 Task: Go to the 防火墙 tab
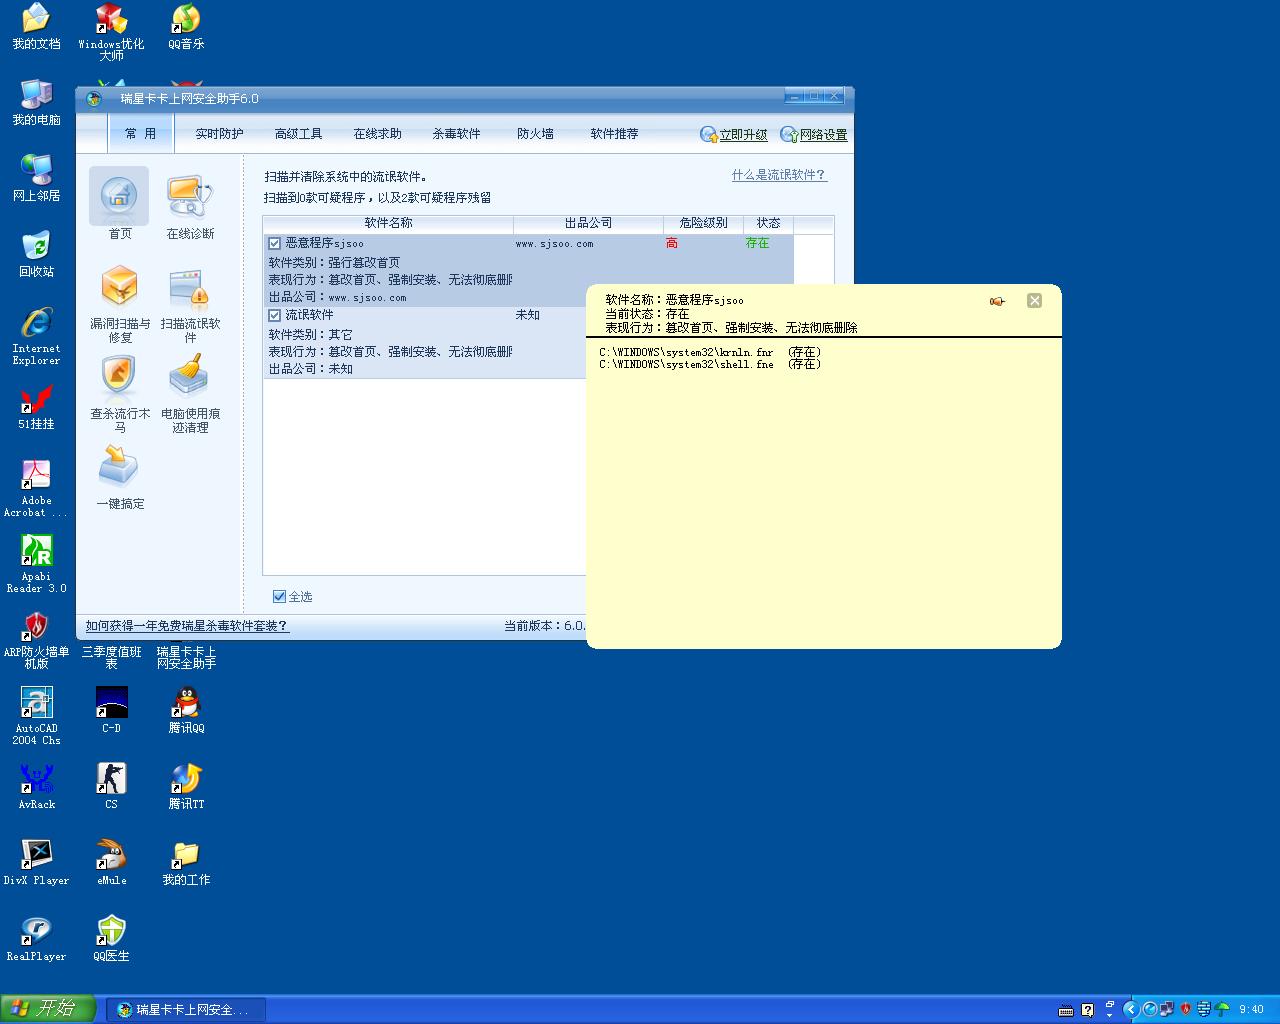535,134
